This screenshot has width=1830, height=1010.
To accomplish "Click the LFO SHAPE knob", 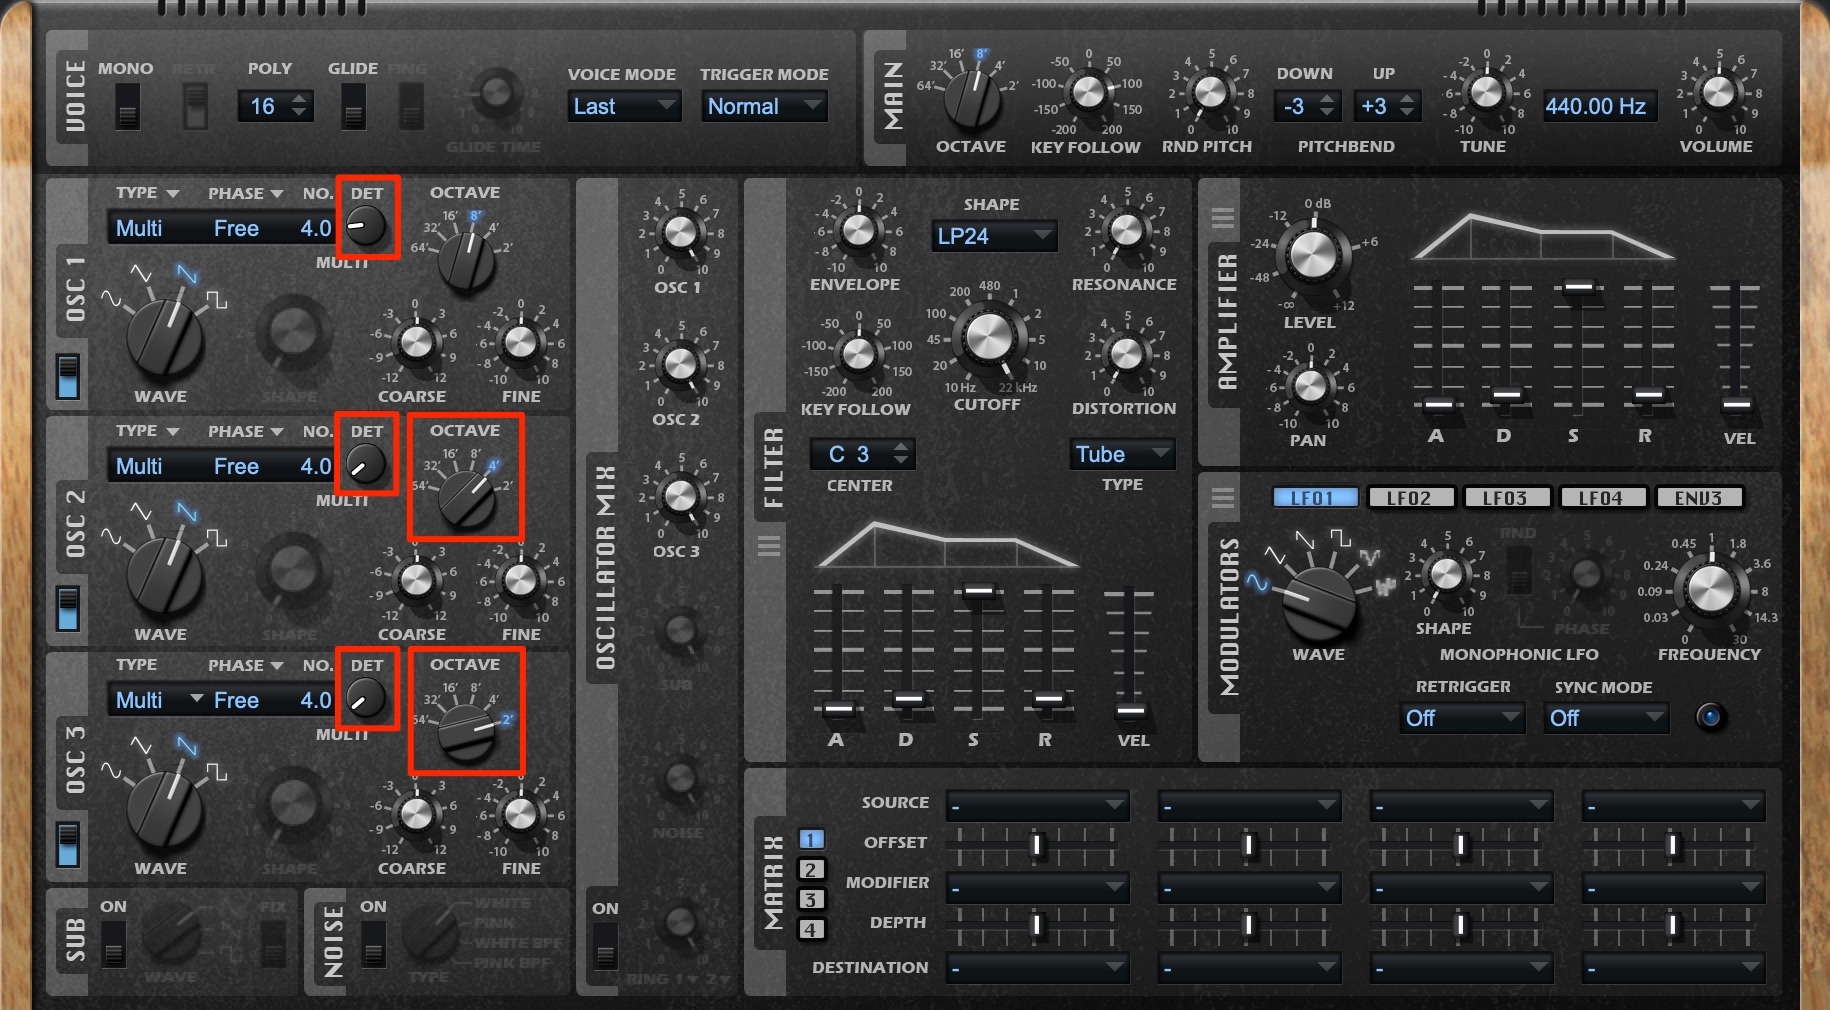I will [x=1446, y=574].
